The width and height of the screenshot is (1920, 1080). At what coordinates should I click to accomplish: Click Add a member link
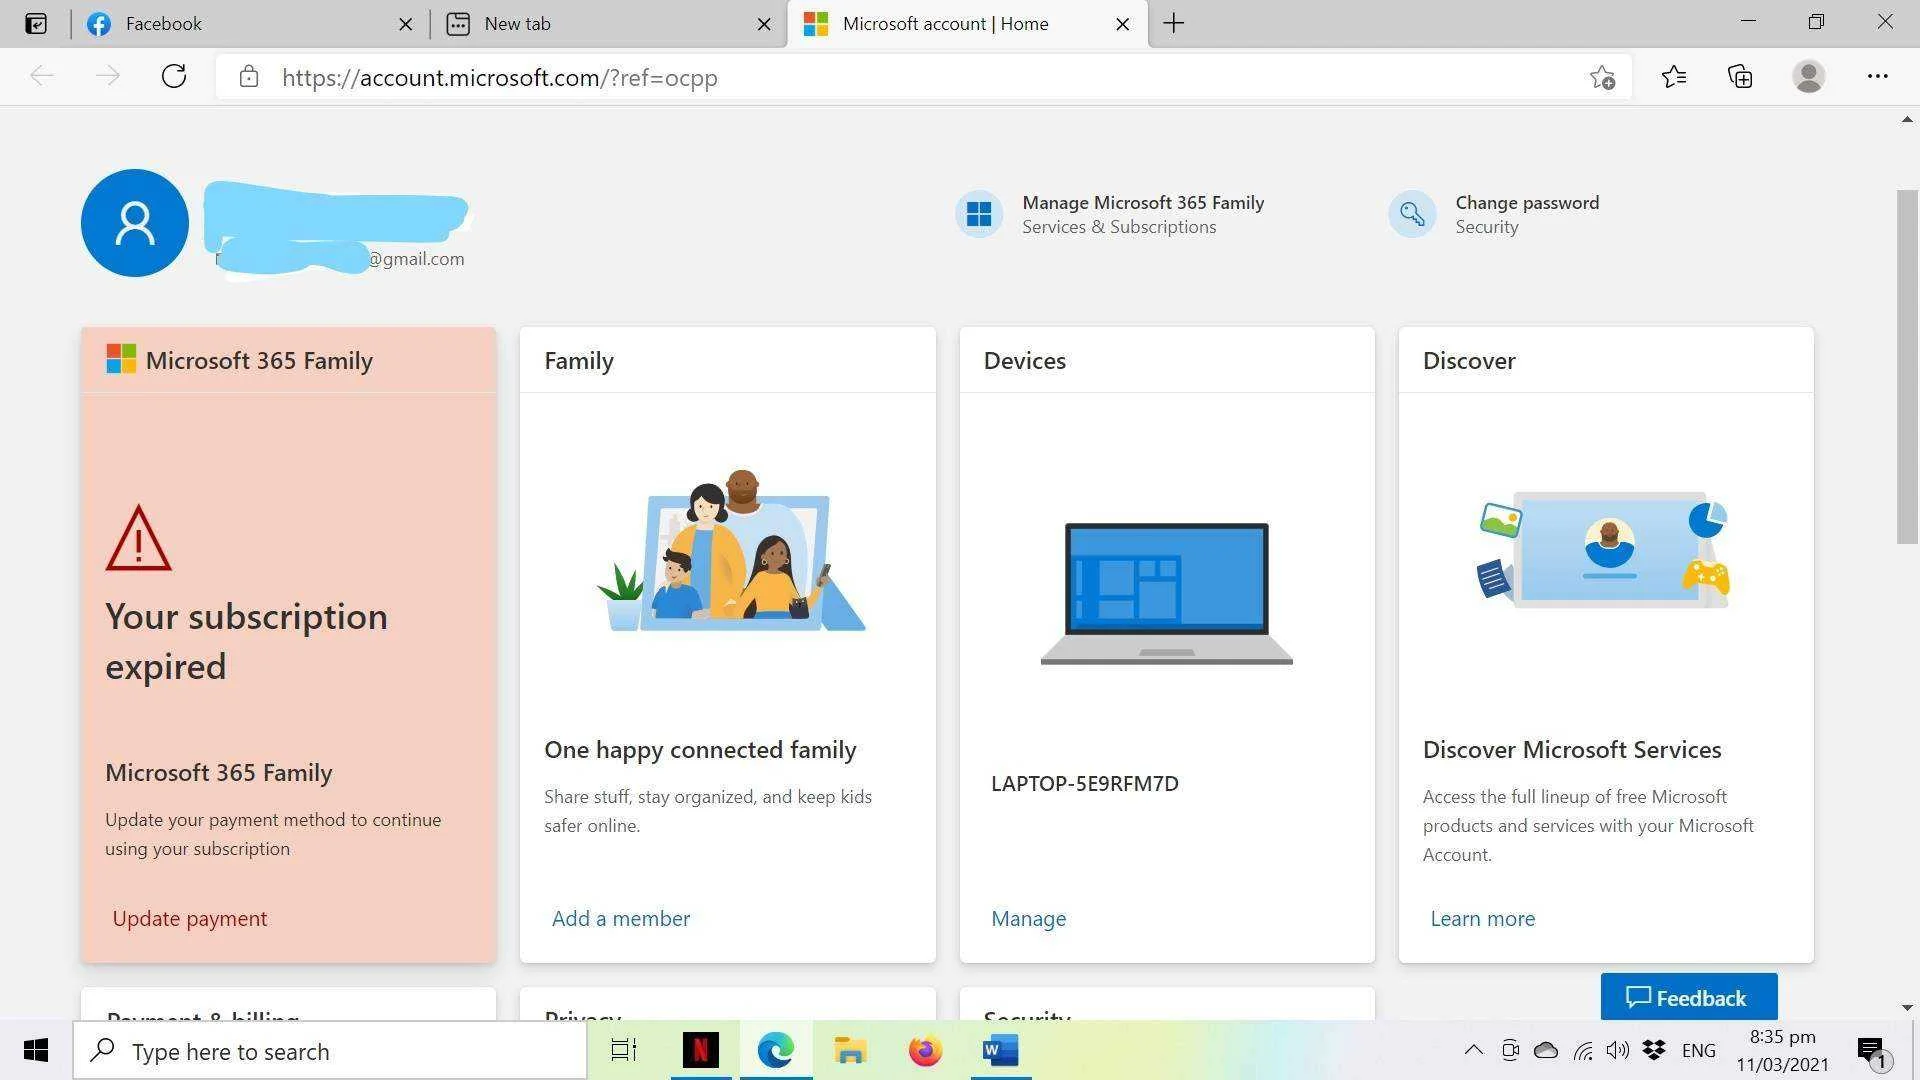click(x=621, y=918)
